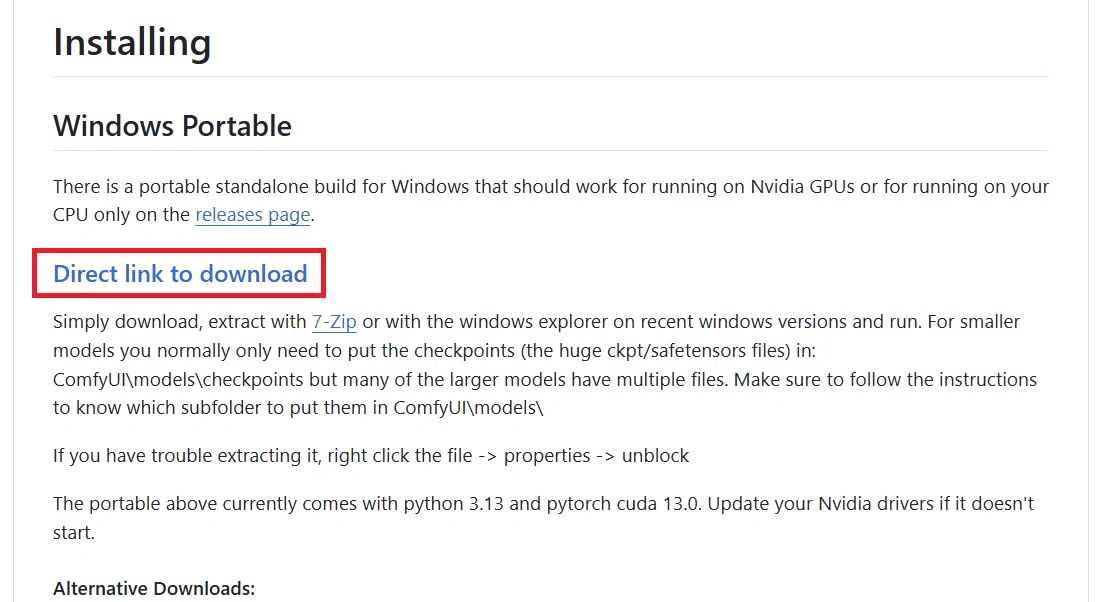This screenshot has height=602, width=1104.
Task: Click the Direct link to download
Action: (x=180, y=274)
